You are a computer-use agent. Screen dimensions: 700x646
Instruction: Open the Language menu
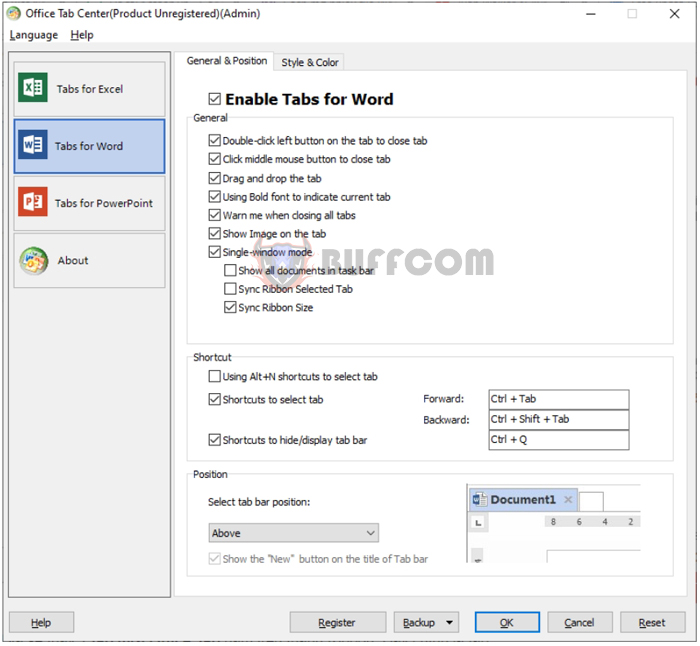pyautogui.click(x=34, y=35)
